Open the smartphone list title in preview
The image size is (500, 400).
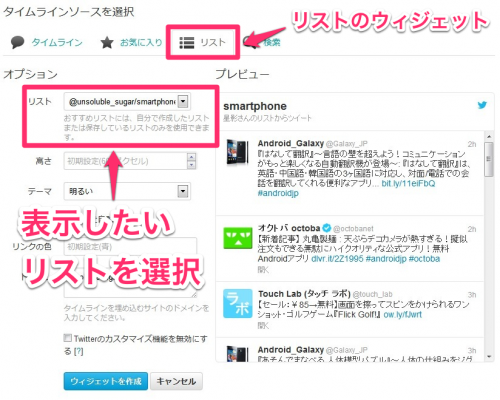click(255, 106)
